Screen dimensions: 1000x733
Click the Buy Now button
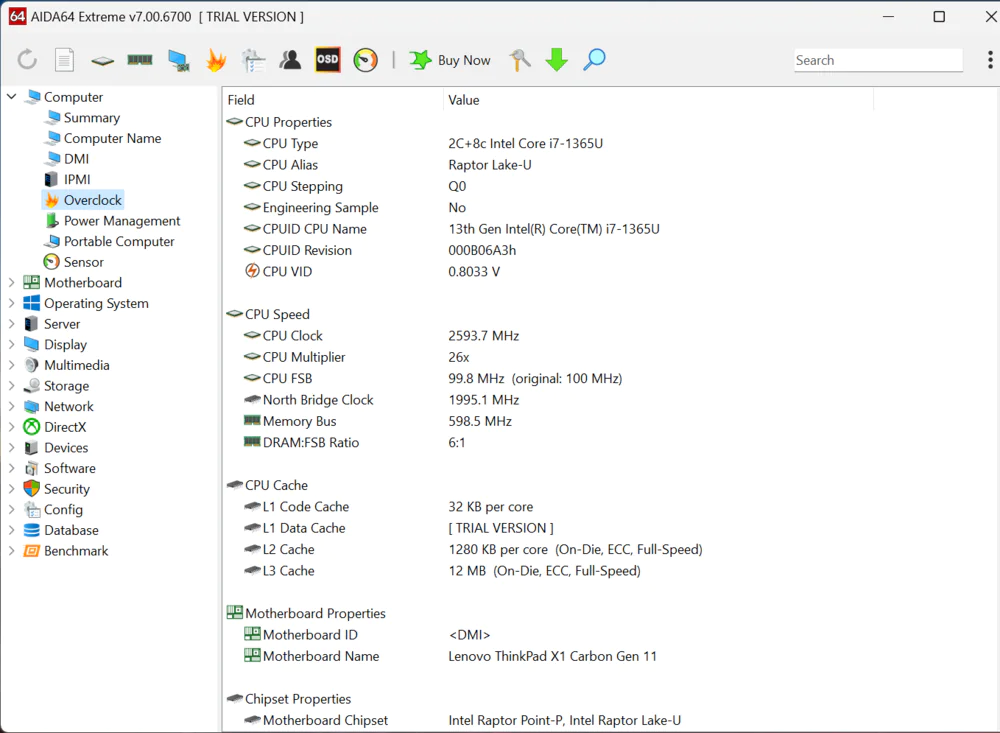[450, 60]
